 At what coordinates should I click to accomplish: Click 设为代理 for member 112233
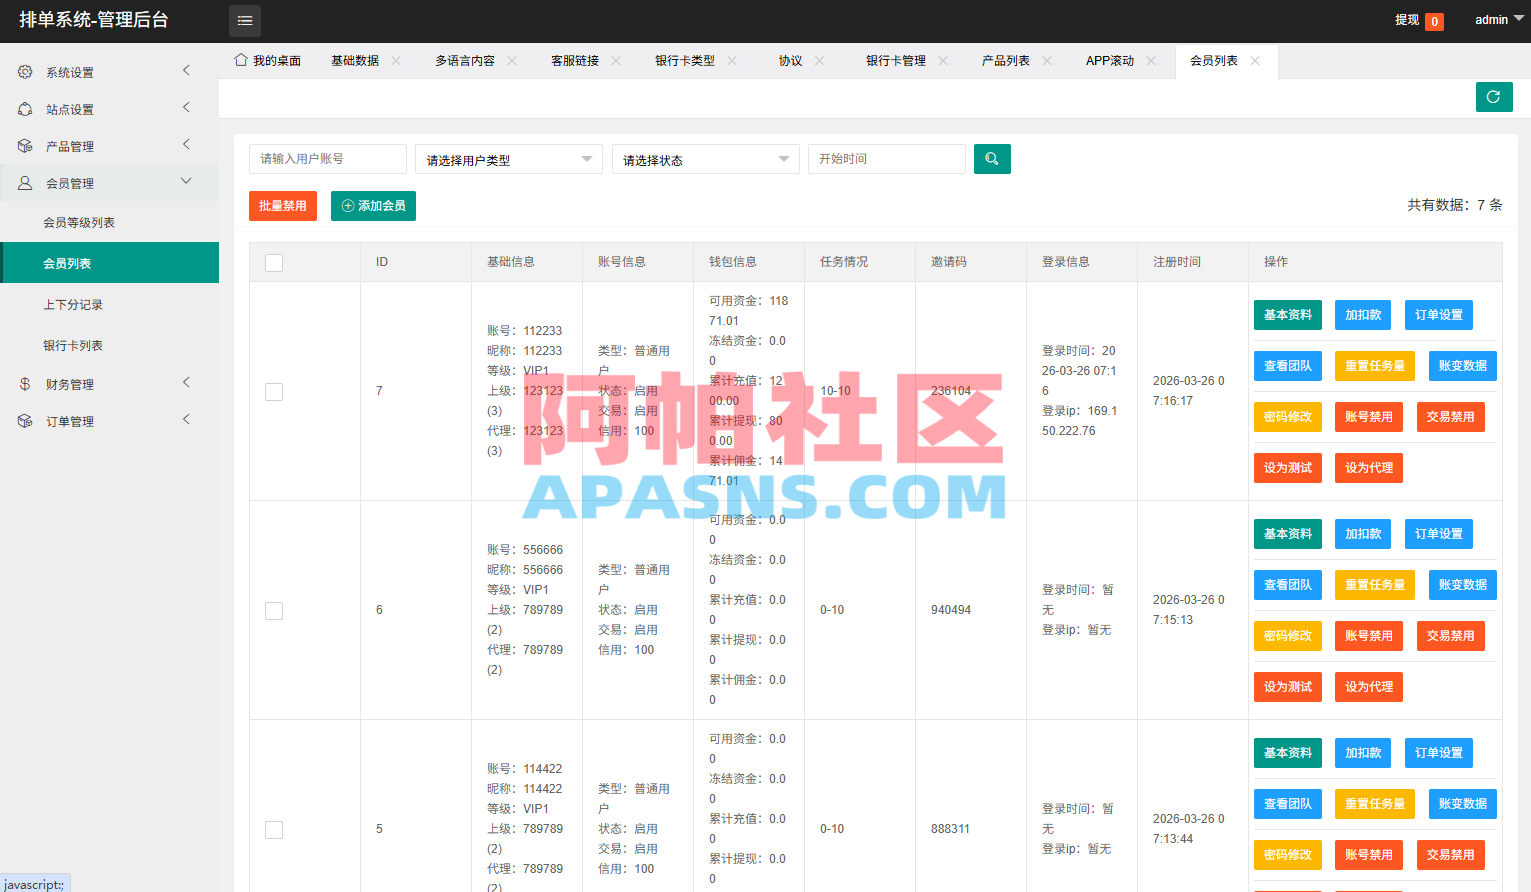1369,468
